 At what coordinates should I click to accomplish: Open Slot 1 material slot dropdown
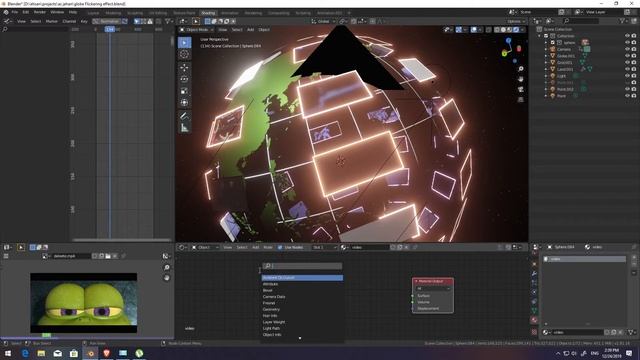pyautogui.click(x=324, y=247)
